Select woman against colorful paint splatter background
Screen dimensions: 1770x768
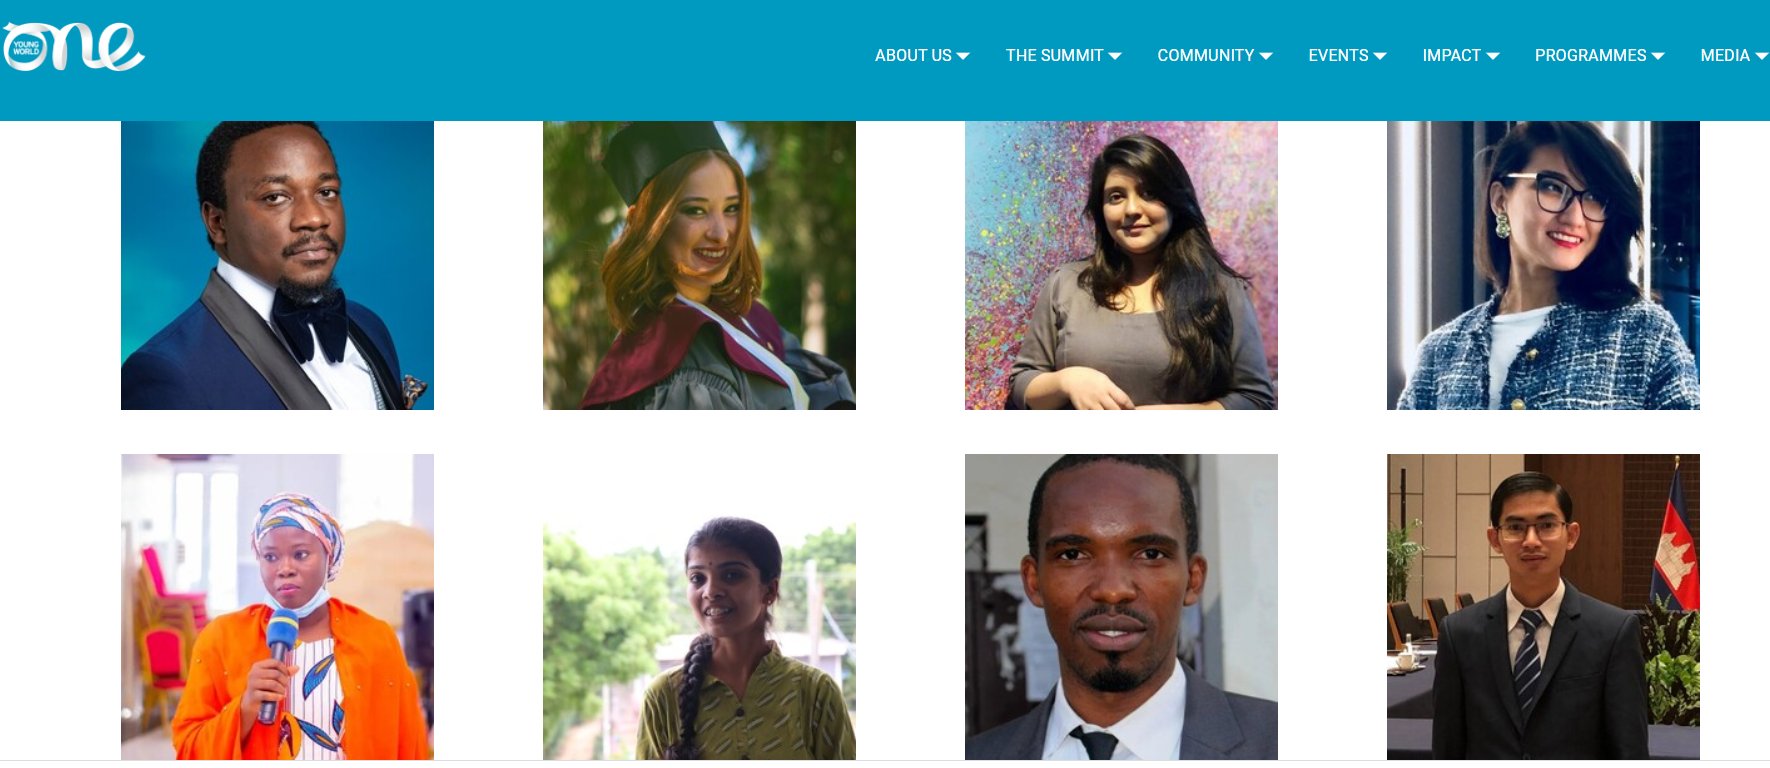tap(1121, 265)
